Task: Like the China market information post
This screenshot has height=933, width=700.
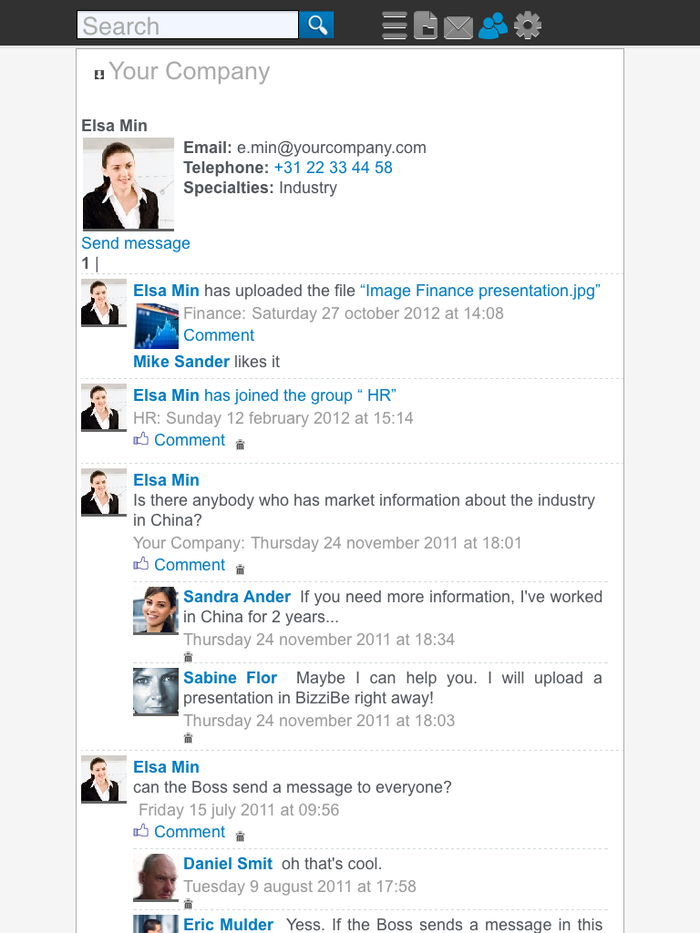Action: click(141, 565)
